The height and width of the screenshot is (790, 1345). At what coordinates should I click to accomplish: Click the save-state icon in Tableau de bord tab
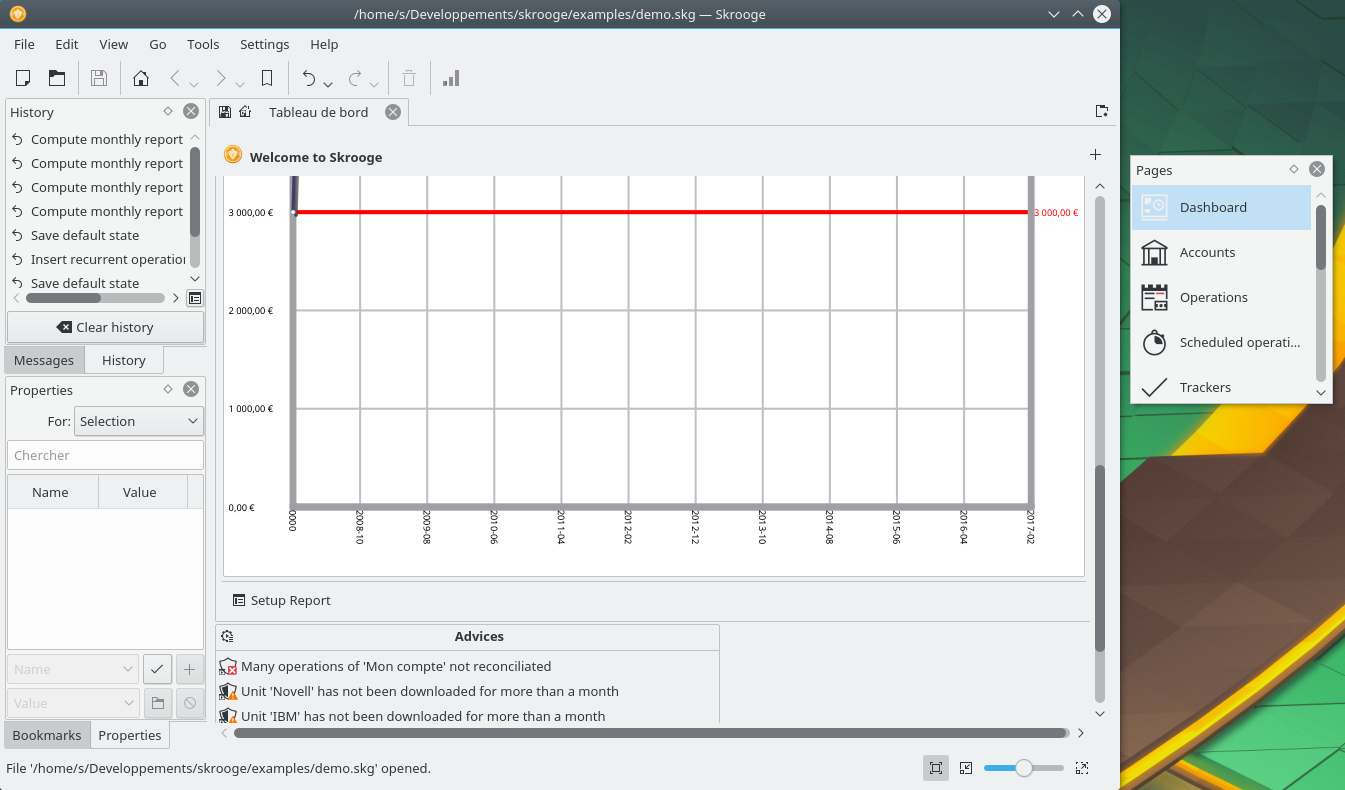click(x=225, y=112)
